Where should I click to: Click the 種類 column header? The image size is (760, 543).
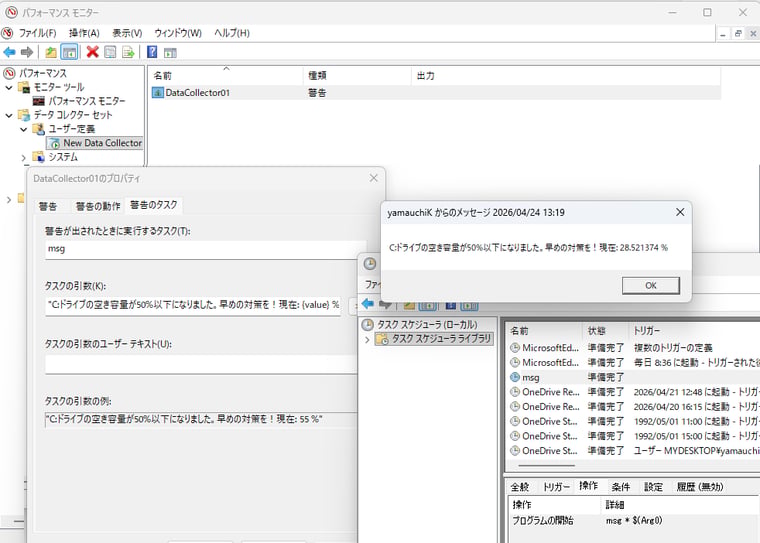(x=357, y=76)
